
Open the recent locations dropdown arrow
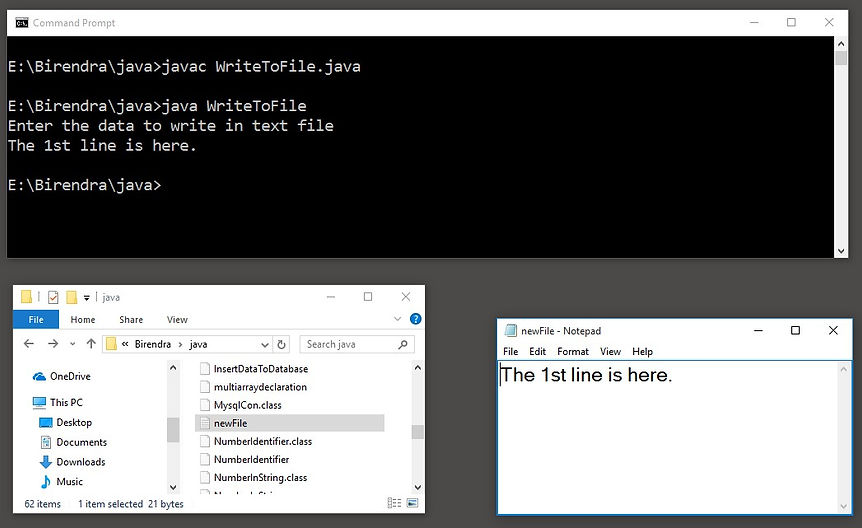(73, 344)
